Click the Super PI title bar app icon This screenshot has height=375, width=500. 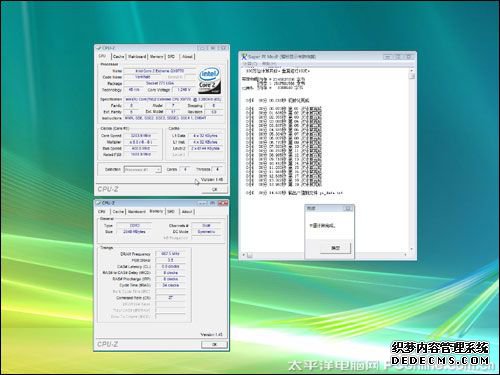[244, 57]
